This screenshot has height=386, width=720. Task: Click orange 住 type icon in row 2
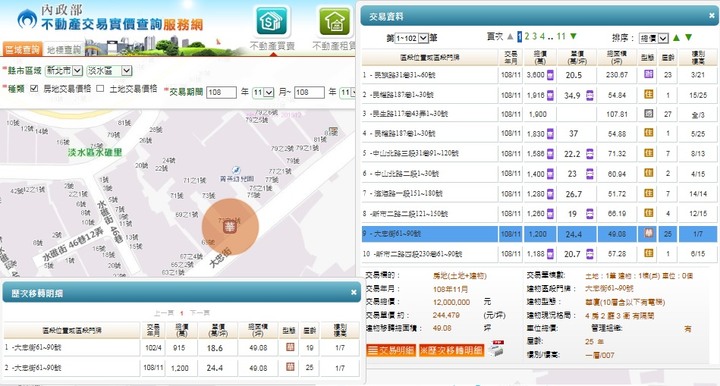point(648,94)
